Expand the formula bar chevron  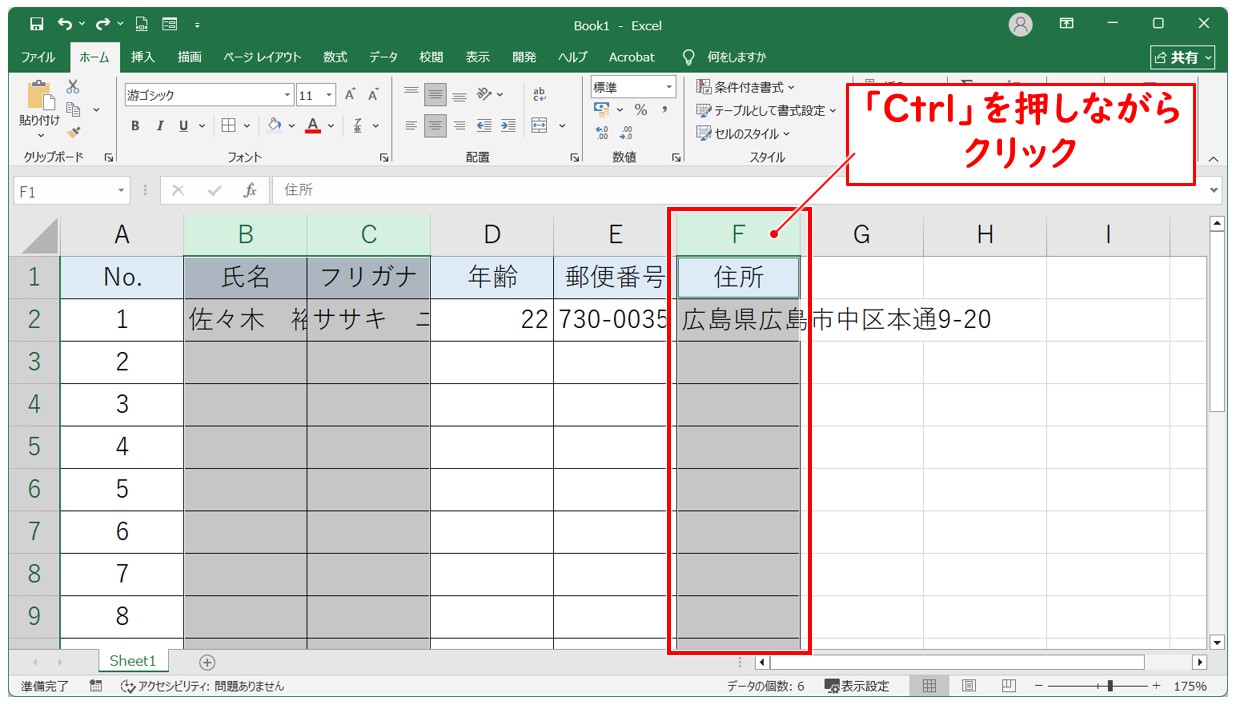pos(1215,190)
